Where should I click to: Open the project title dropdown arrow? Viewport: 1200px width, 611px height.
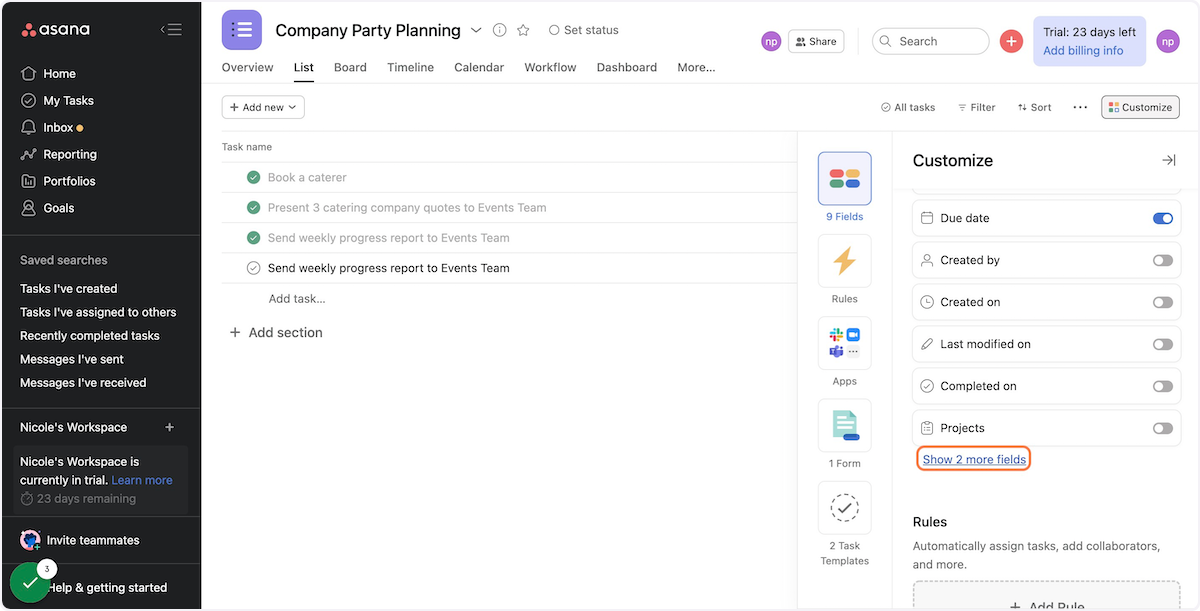coord(476,30)
